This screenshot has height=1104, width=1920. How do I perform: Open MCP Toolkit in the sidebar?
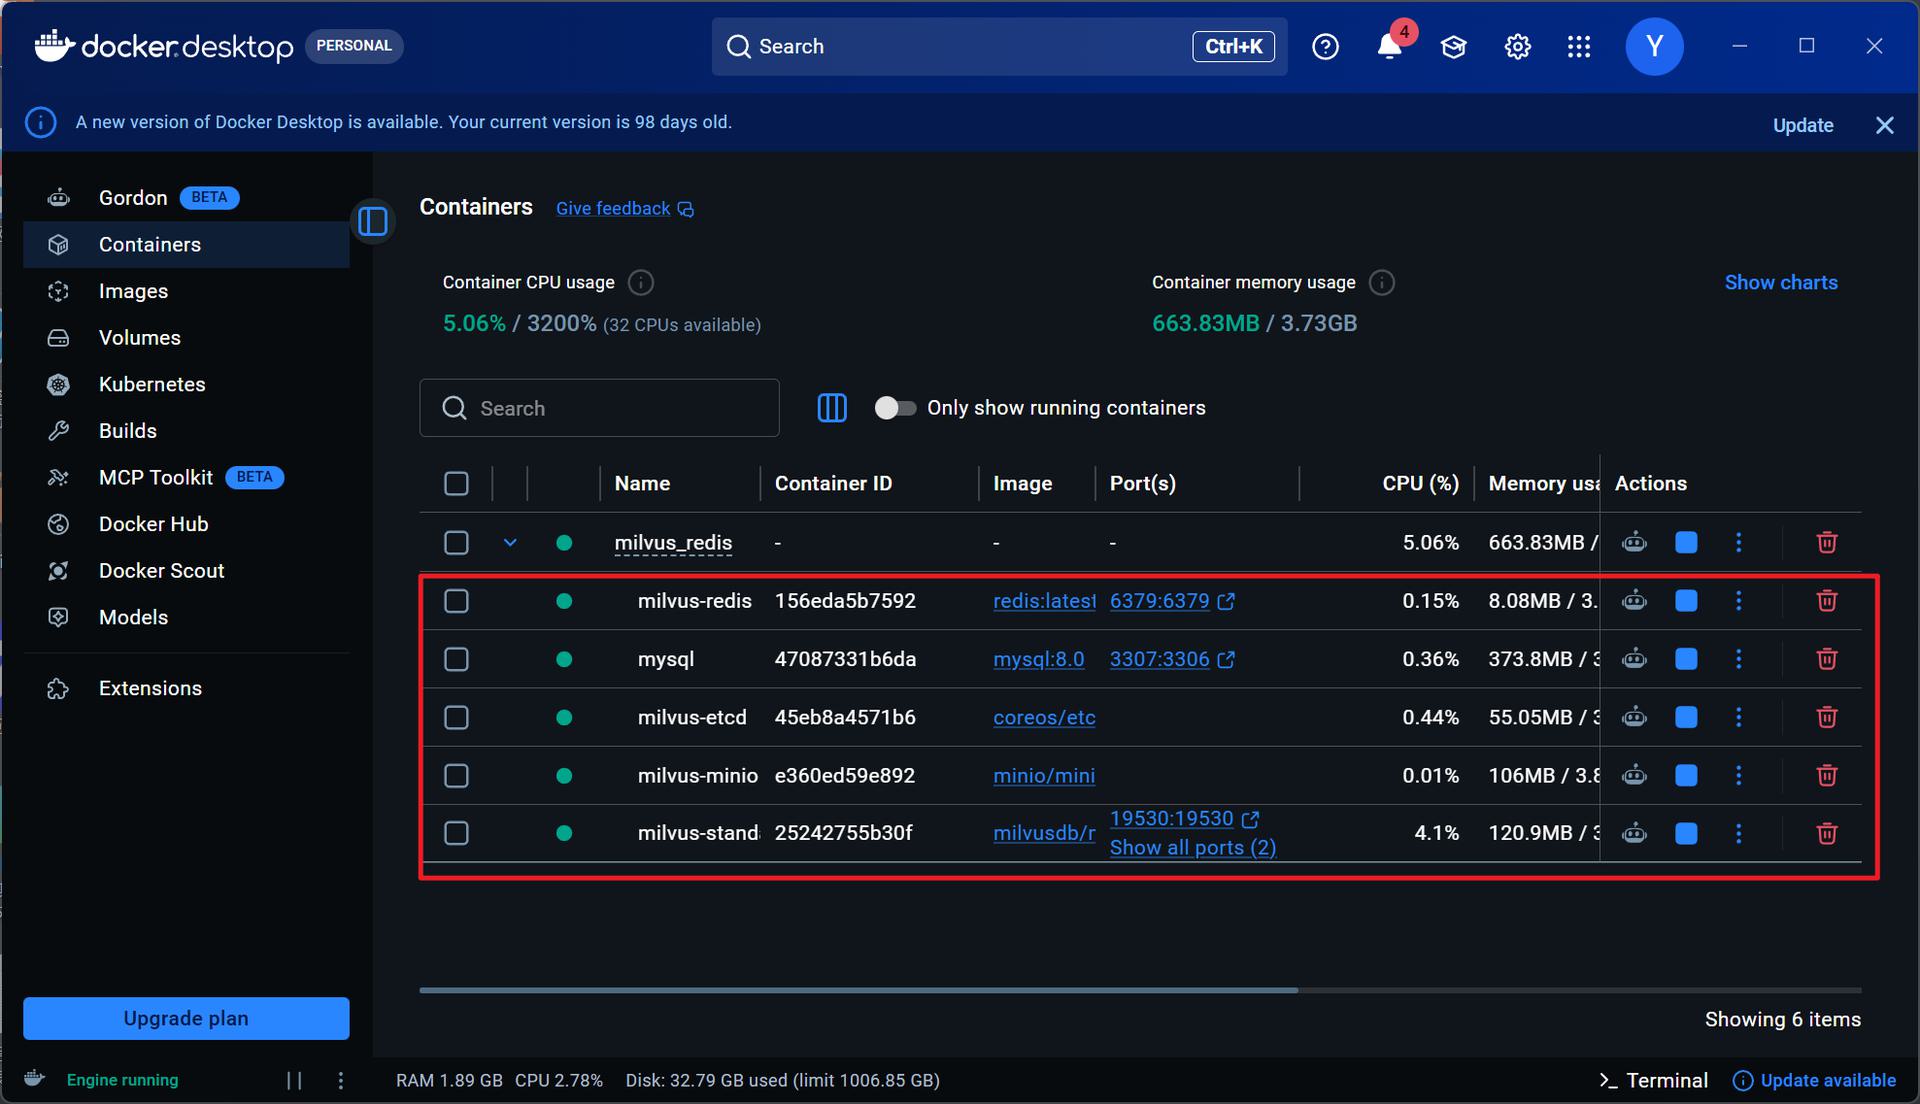point(186,477)
